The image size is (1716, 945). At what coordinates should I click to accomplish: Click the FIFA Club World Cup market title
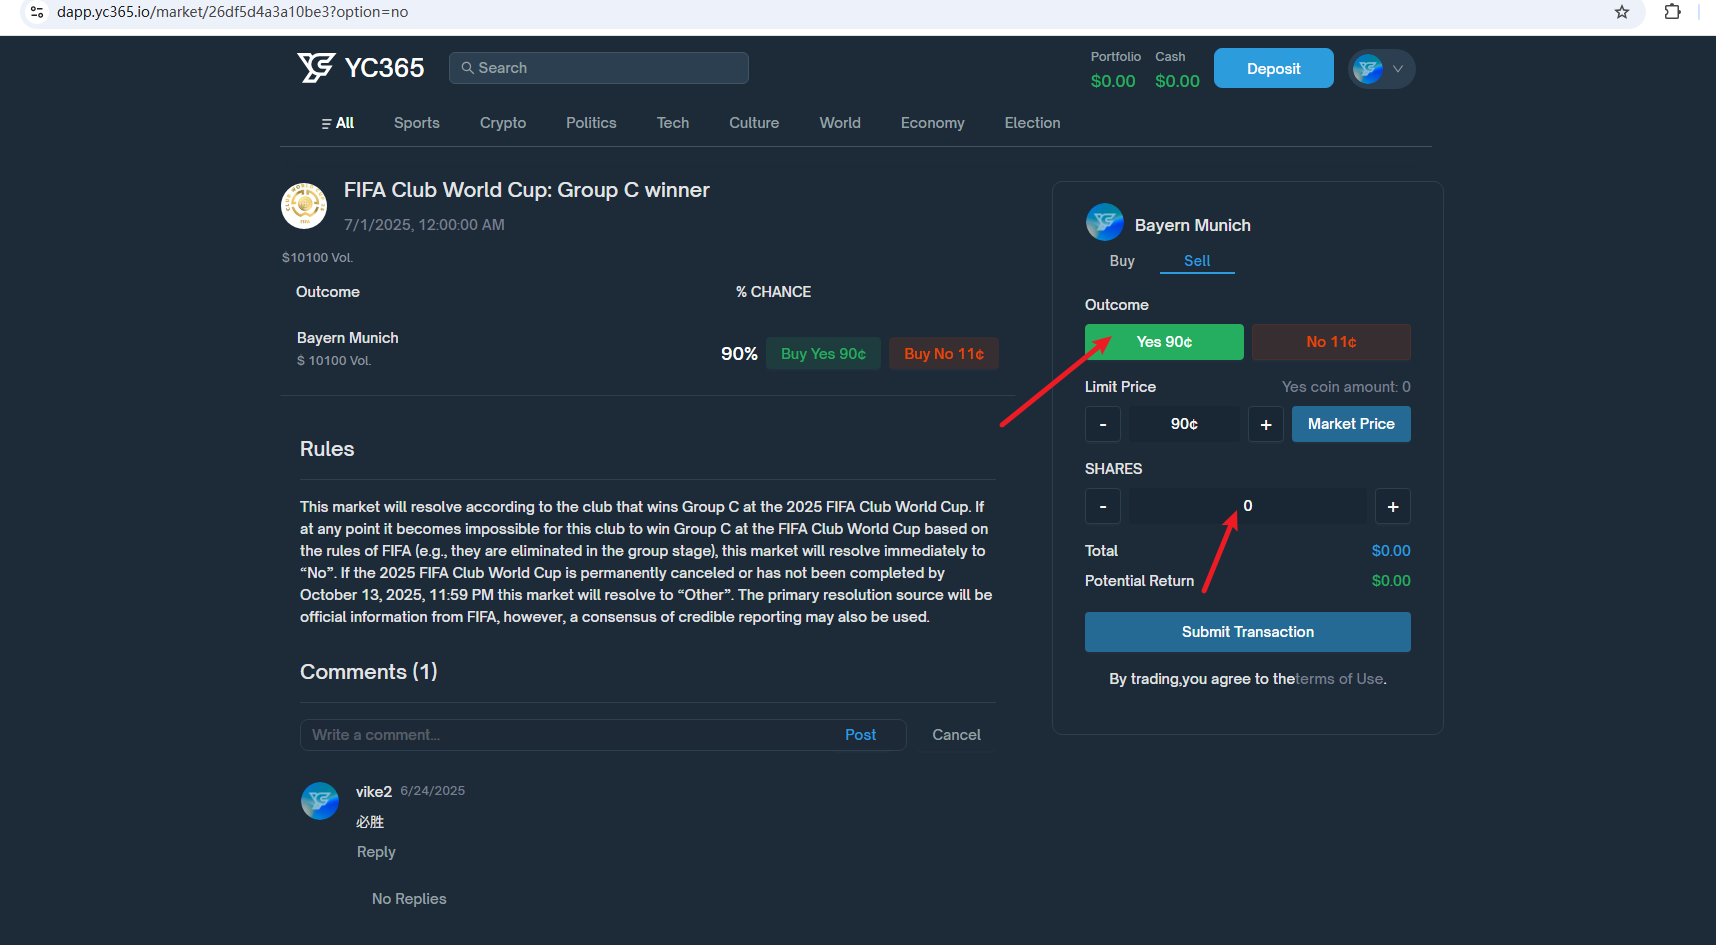point(527,190)
